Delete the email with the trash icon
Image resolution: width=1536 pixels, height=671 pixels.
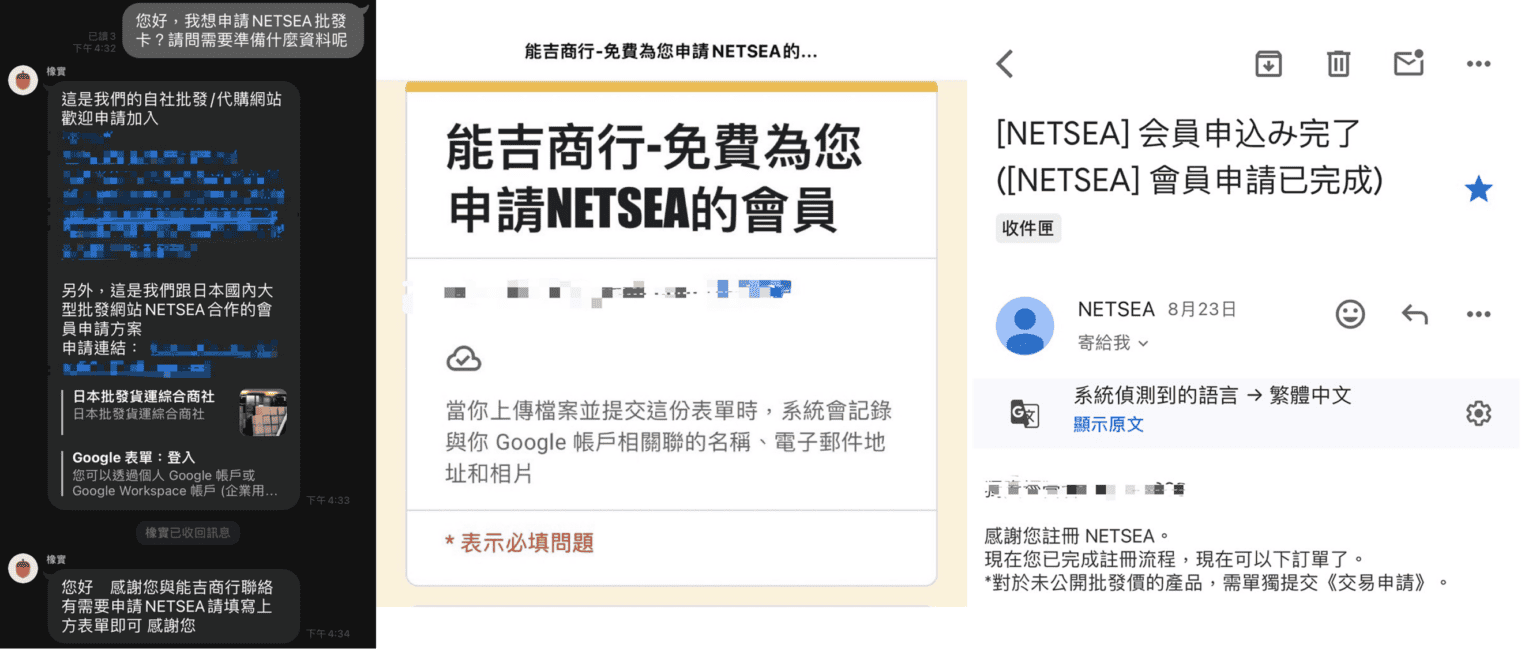point(1339,63)
